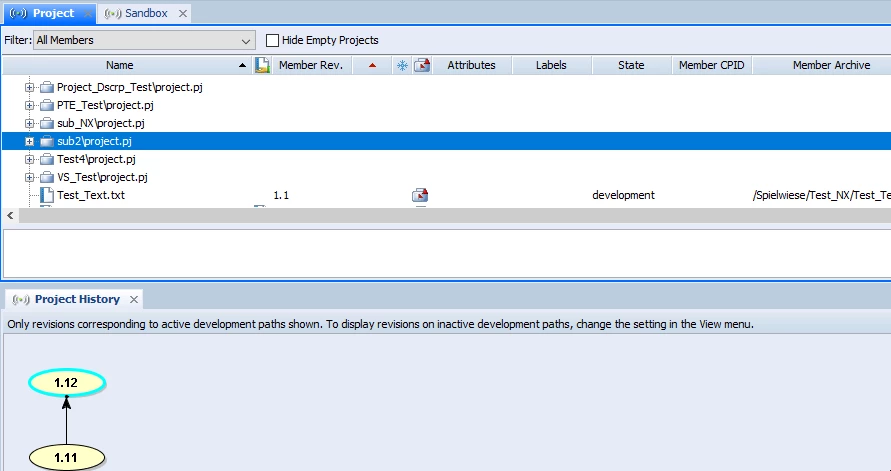891x471 pixels.
Task: Expand sub2\project.pj node
Action: pos(30,141)
